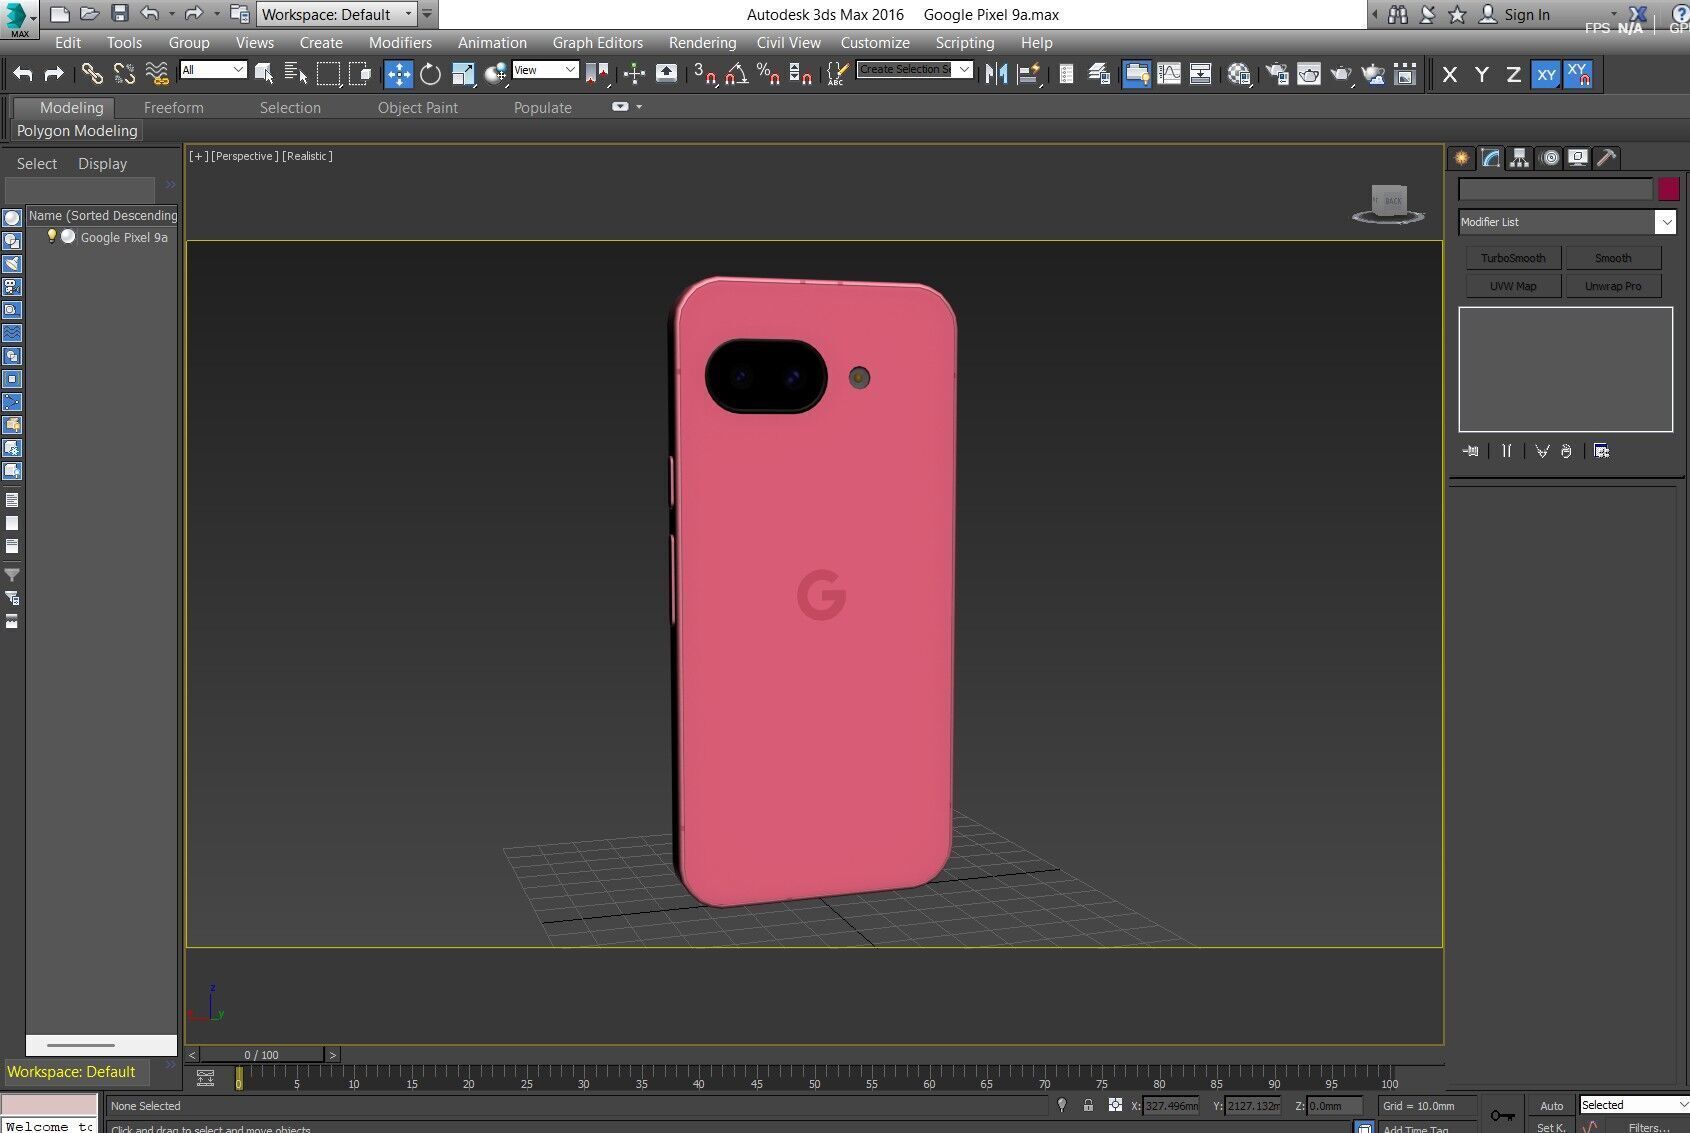
Task: Open the Material Editor
Action: [x=1239, y=74]
